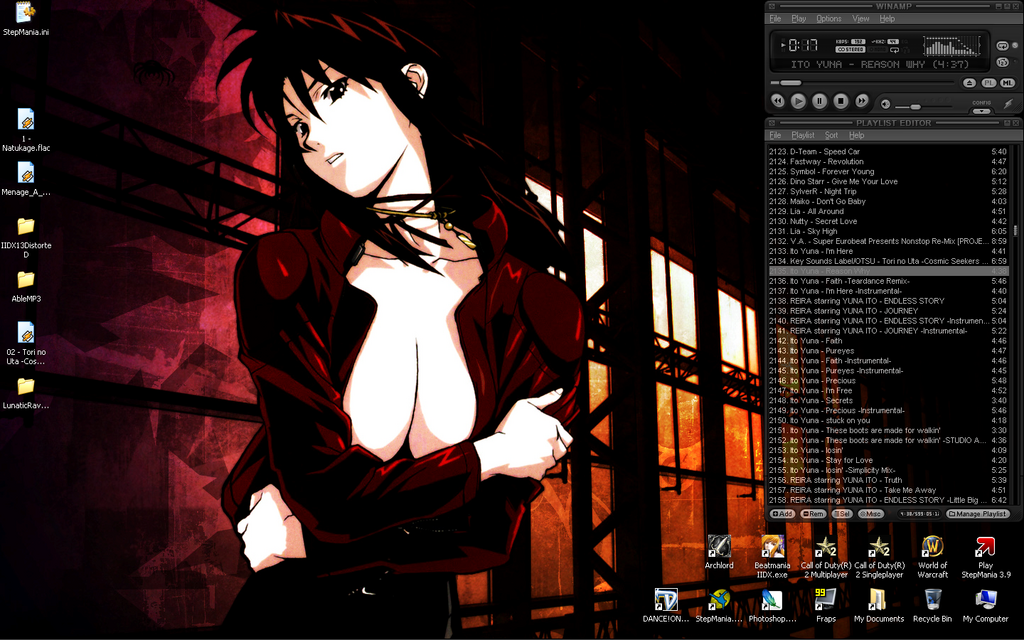Open the Options menu in Winamp
Image resolution: width=1024 pixels, height=640 pixels.
click(828, 18)
